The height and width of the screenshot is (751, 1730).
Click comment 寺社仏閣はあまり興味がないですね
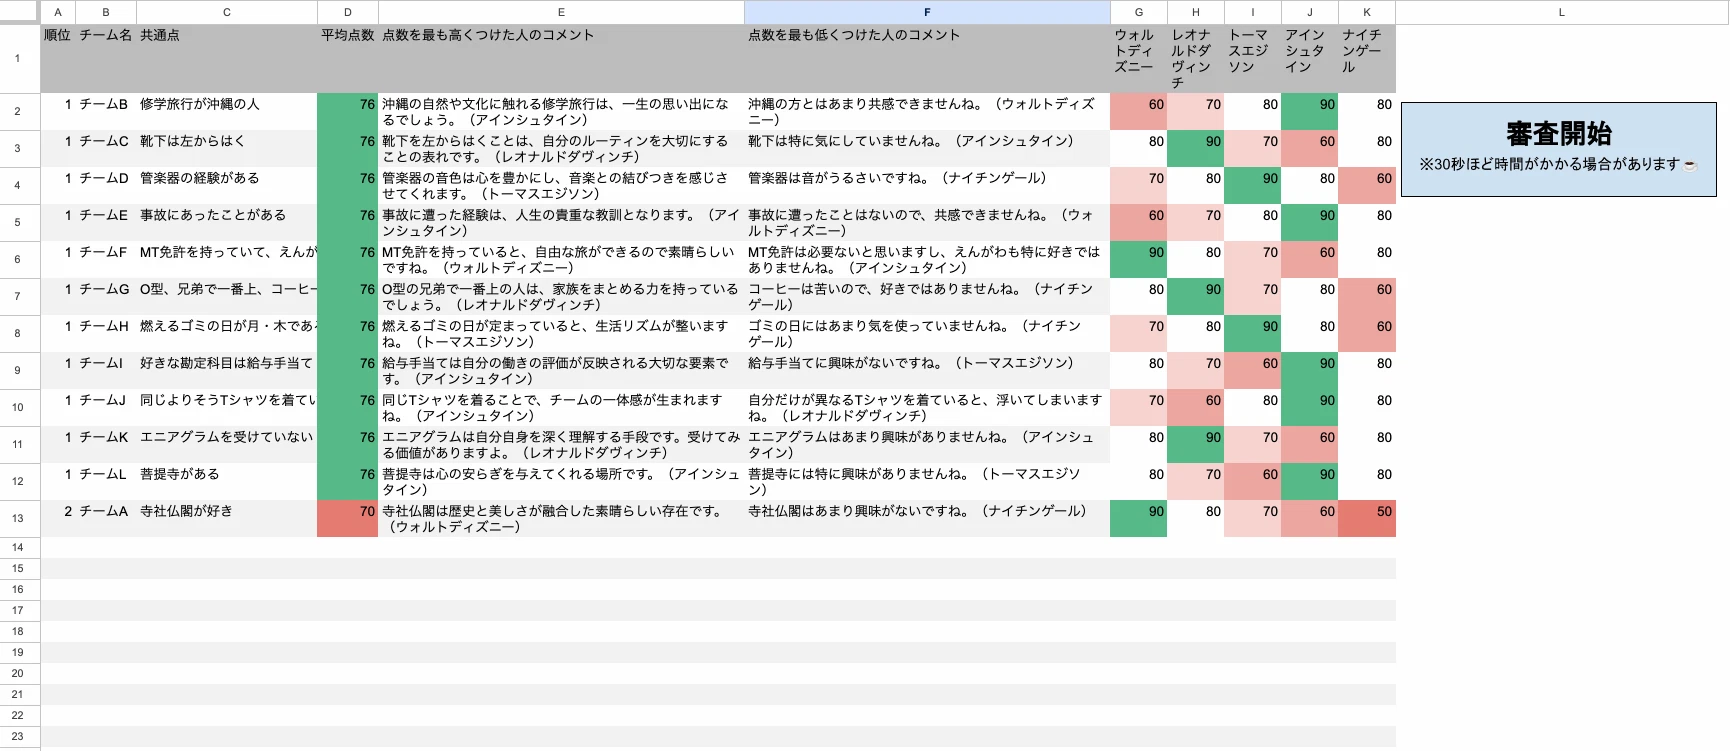point(927,518)
